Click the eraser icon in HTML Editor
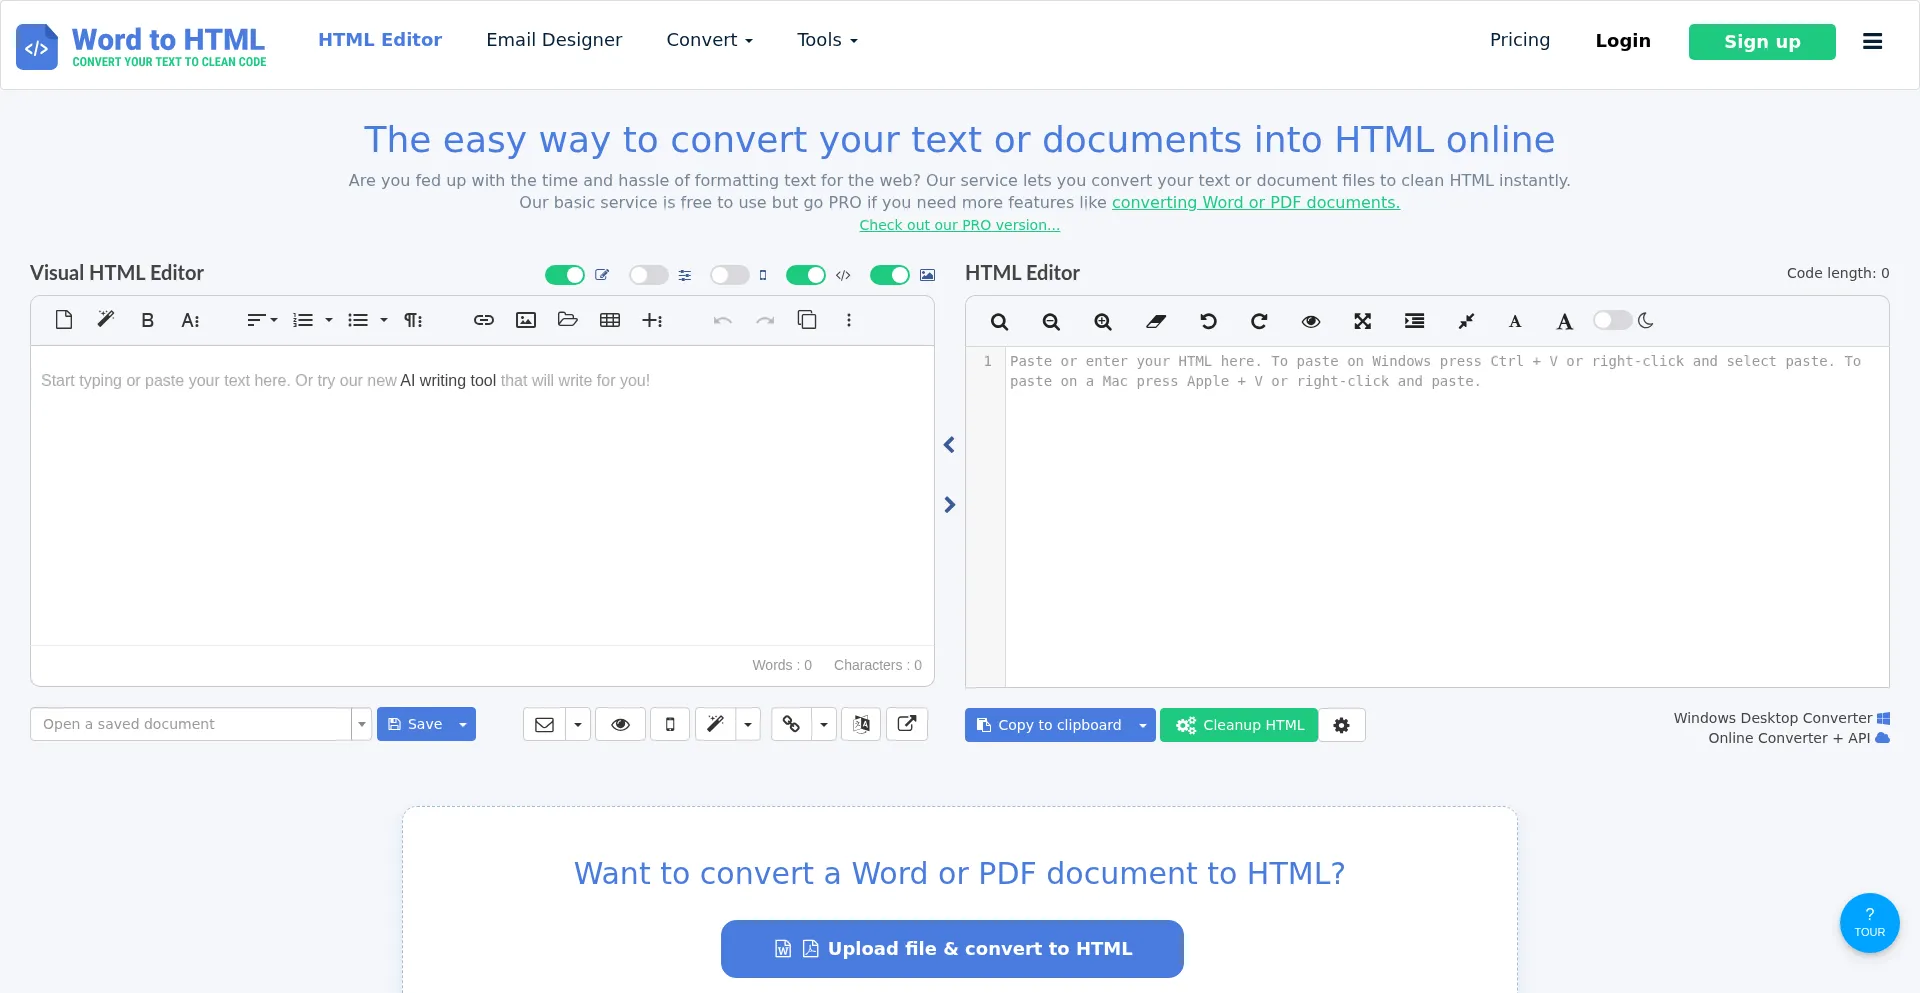This screenshot has width=1920, height=993. click(1156, 322)
